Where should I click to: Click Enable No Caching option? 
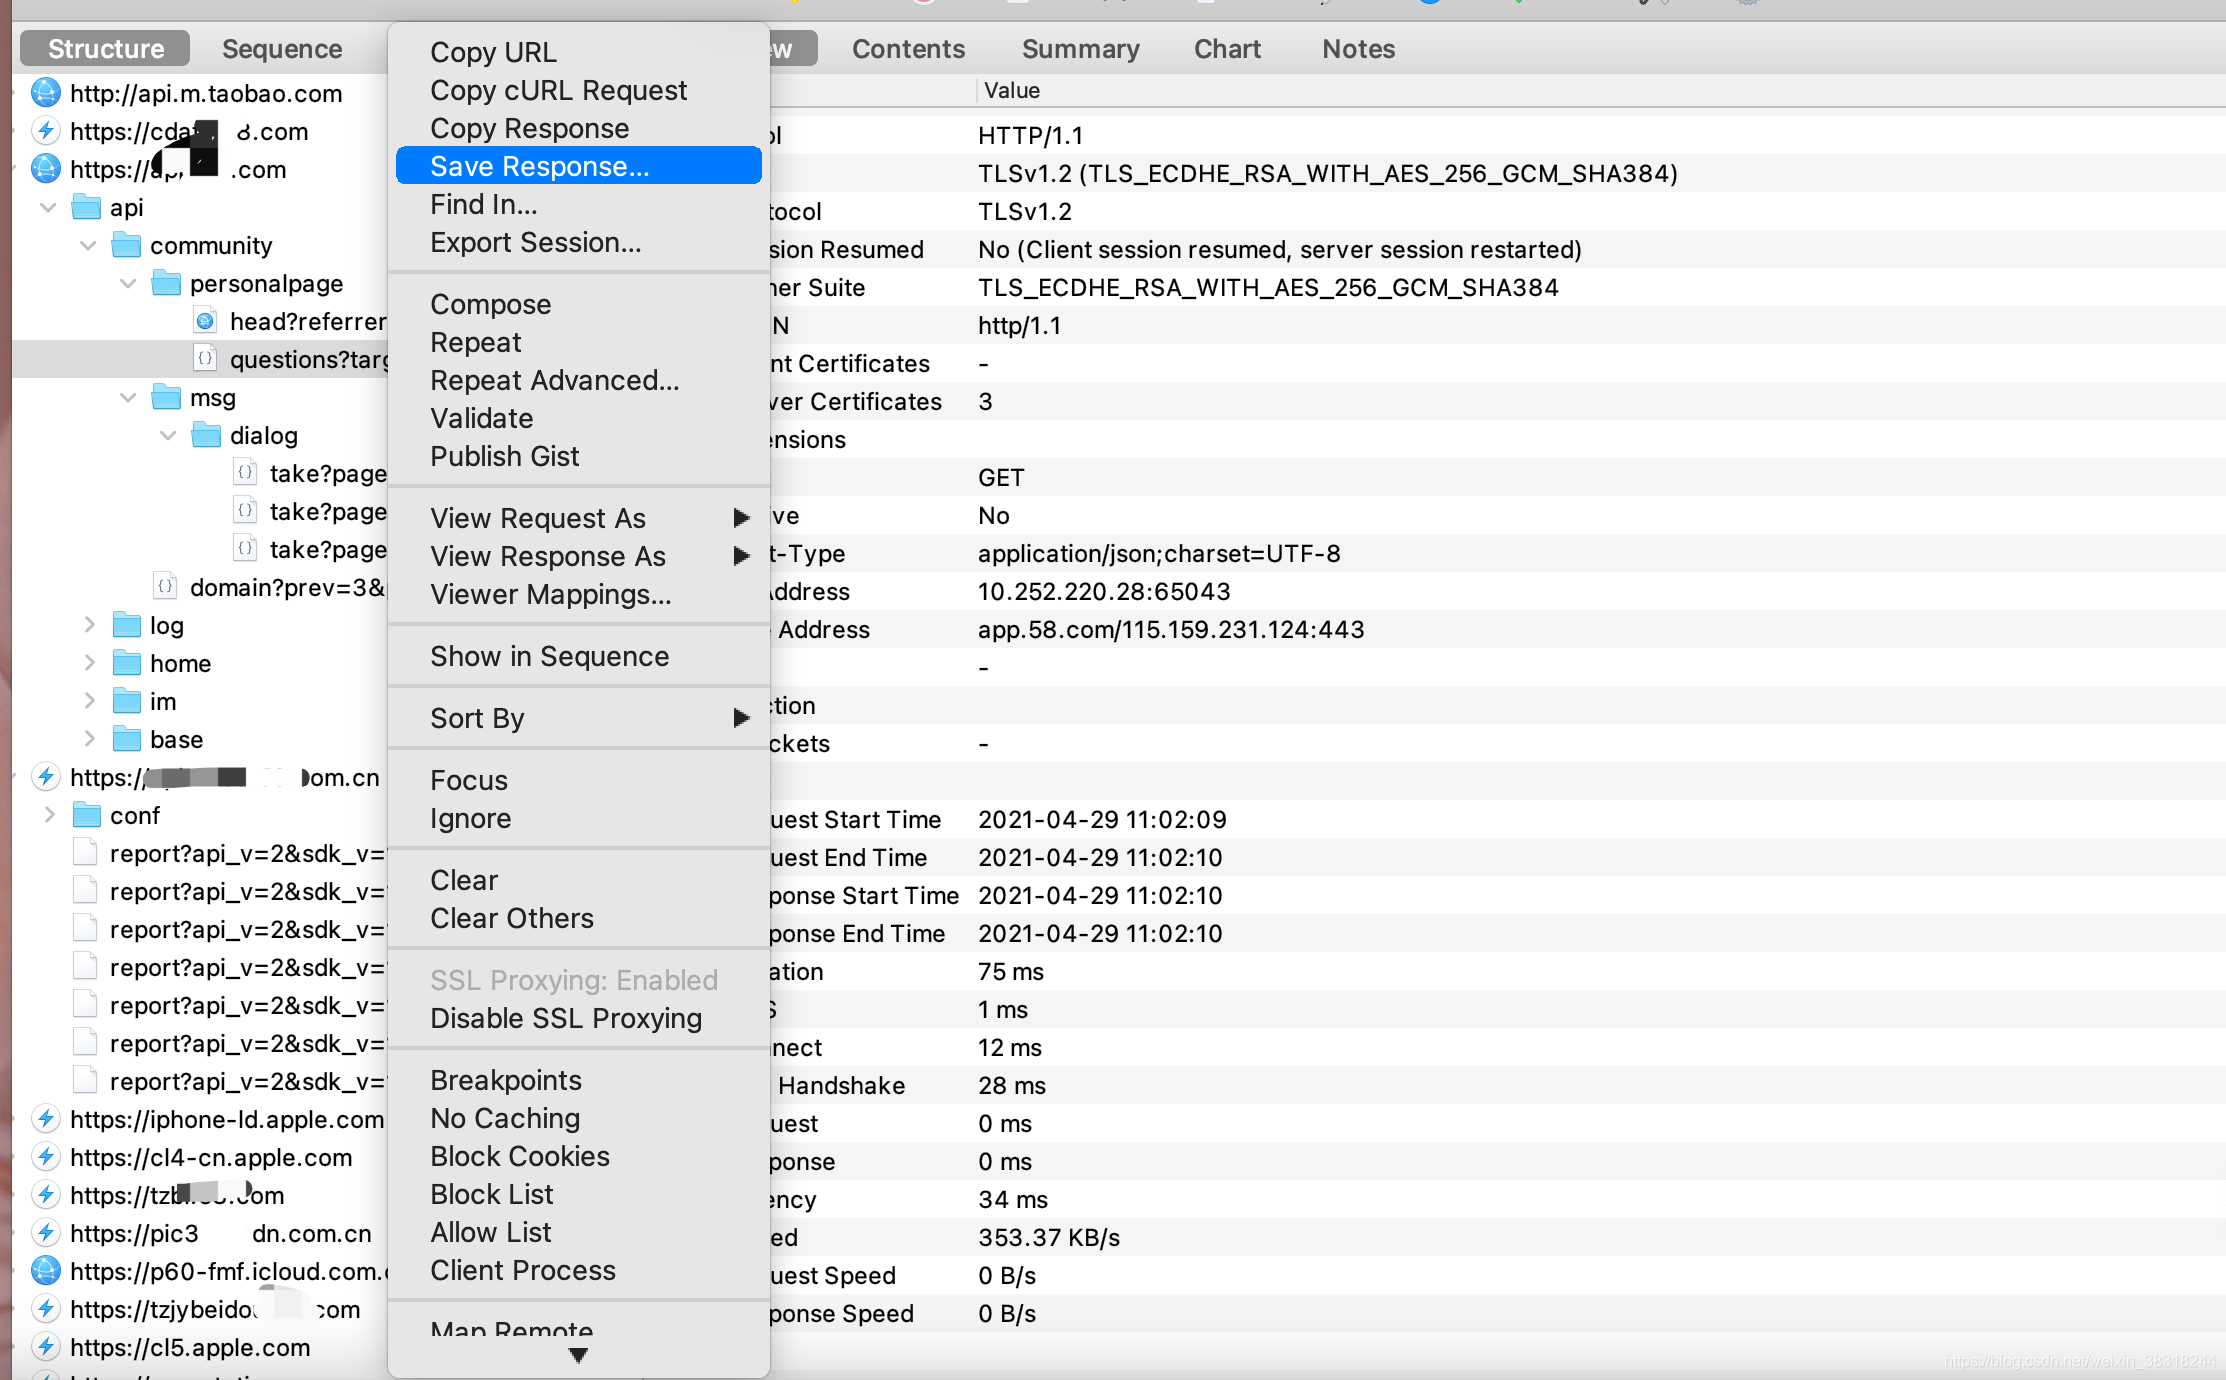(x=506, y=1118)
